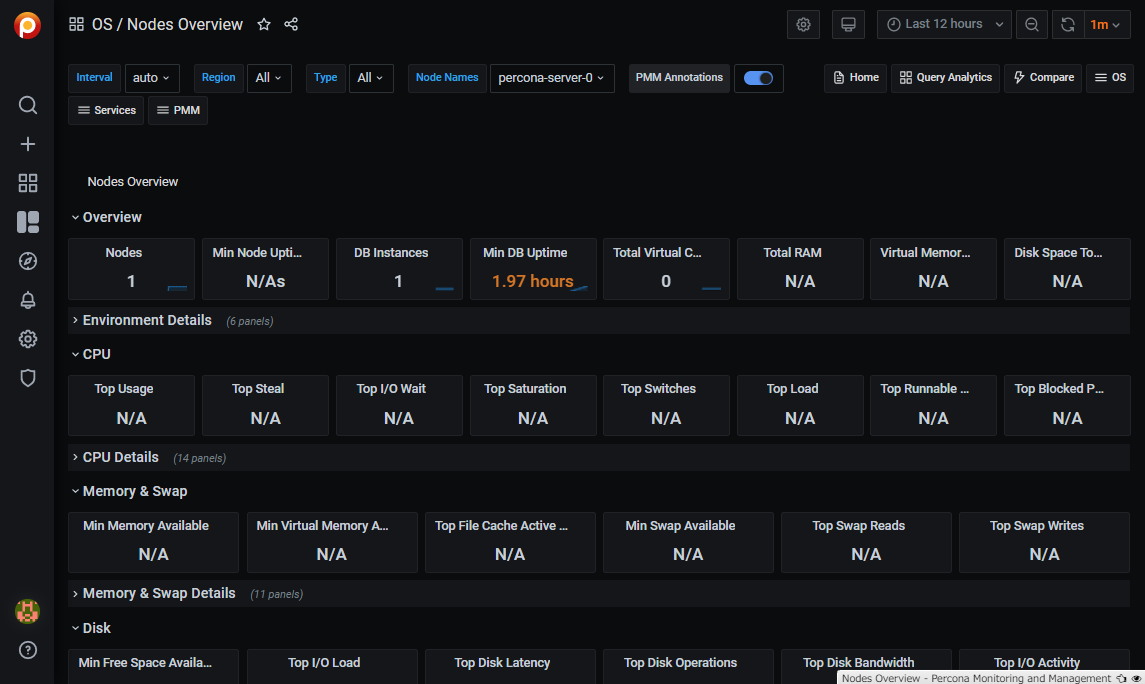Click the Top I/O Wait panel title

[x=391, y=389]
